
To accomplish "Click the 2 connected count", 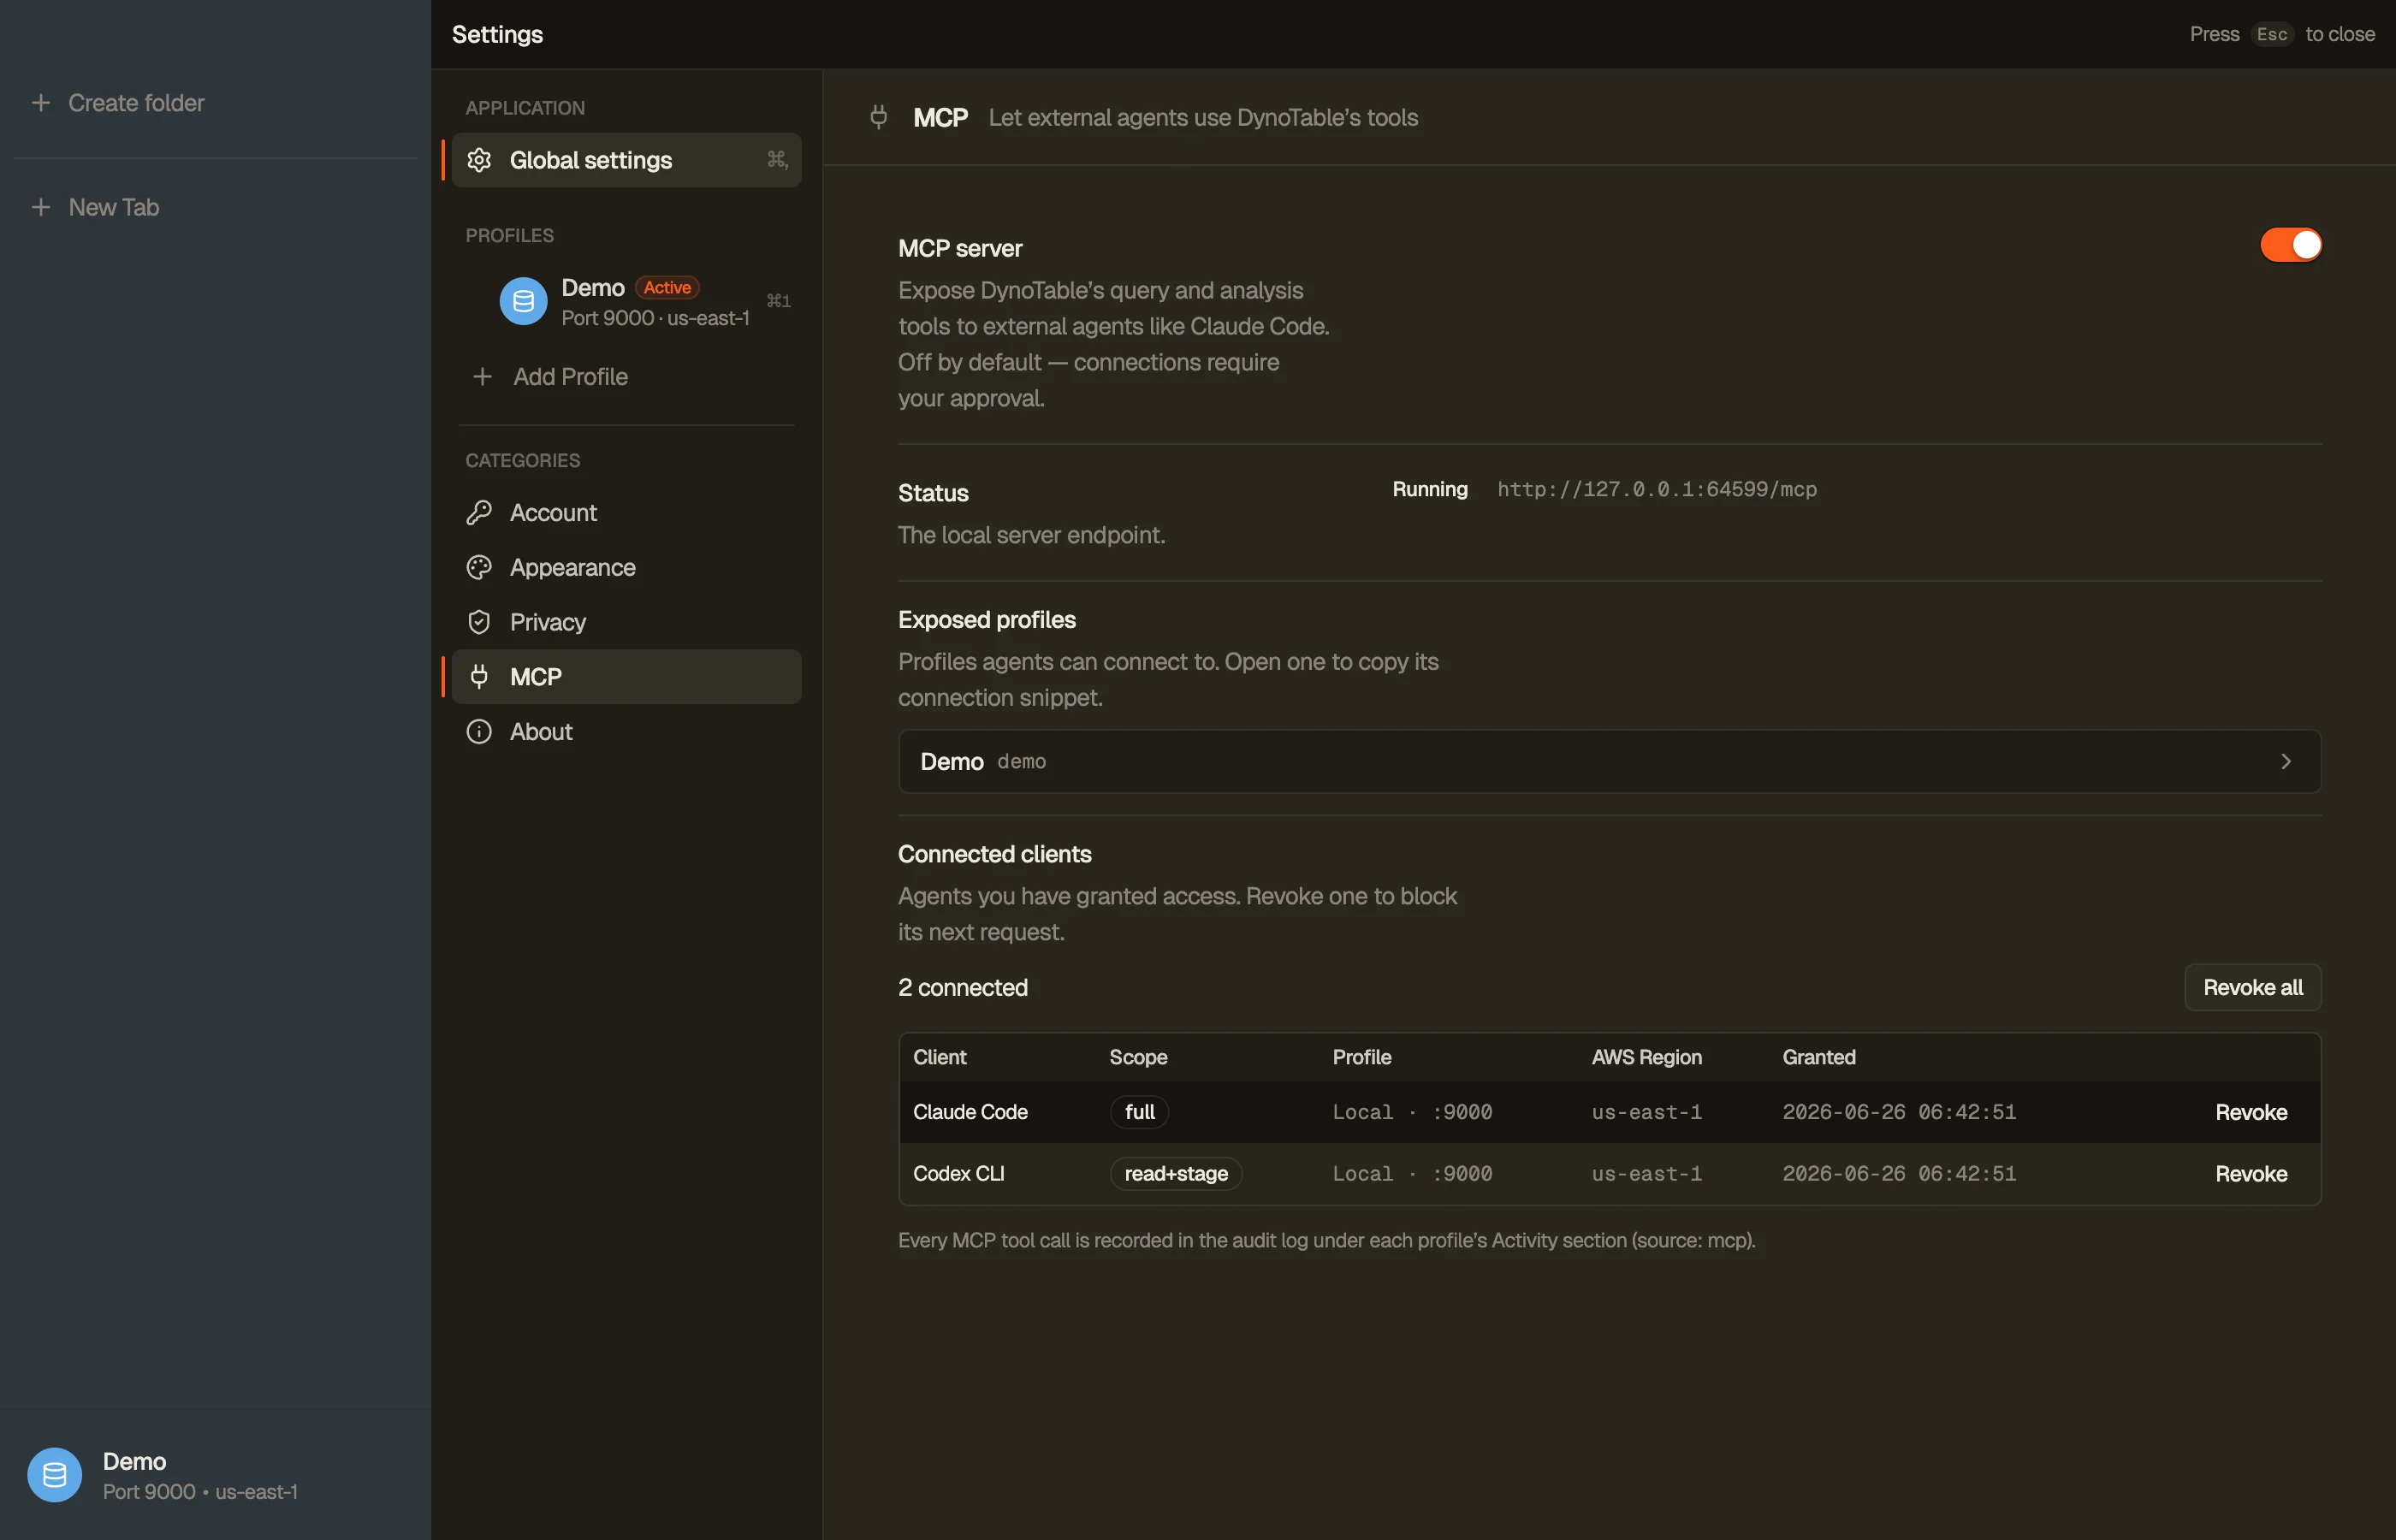I will [963, 988].
